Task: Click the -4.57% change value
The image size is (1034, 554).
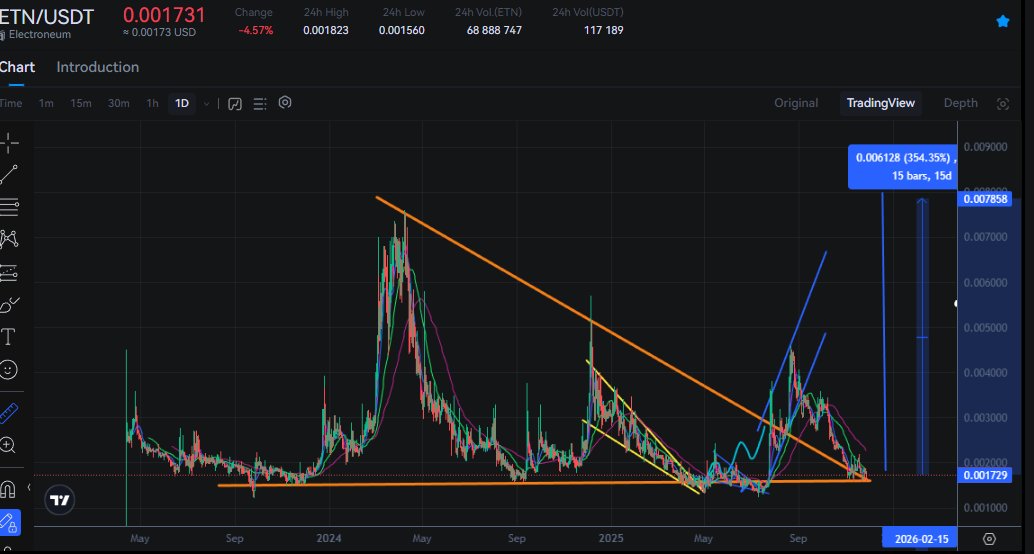Action: point(256,30)
